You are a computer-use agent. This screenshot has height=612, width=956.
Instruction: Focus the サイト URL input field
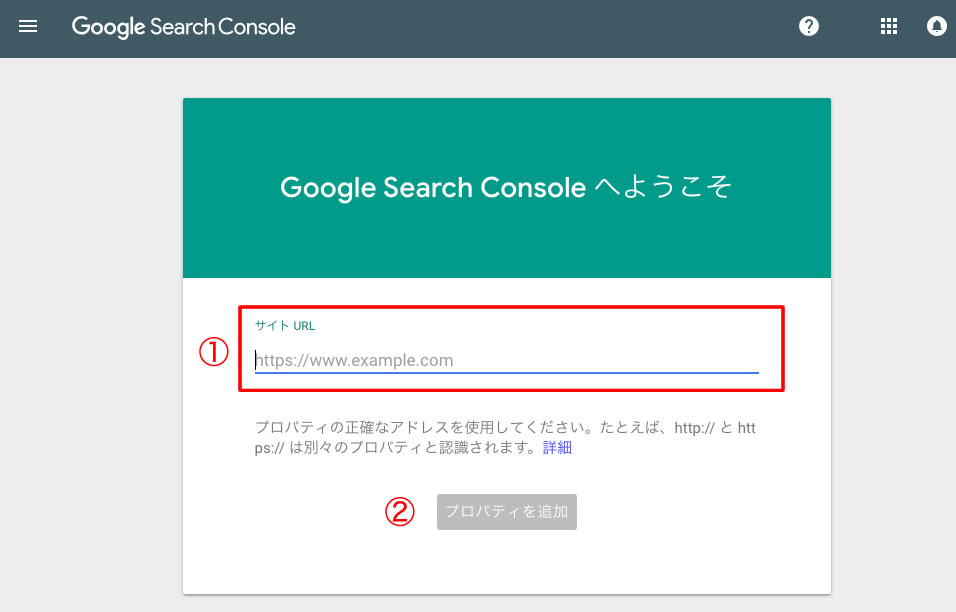[x=506, y=360]
